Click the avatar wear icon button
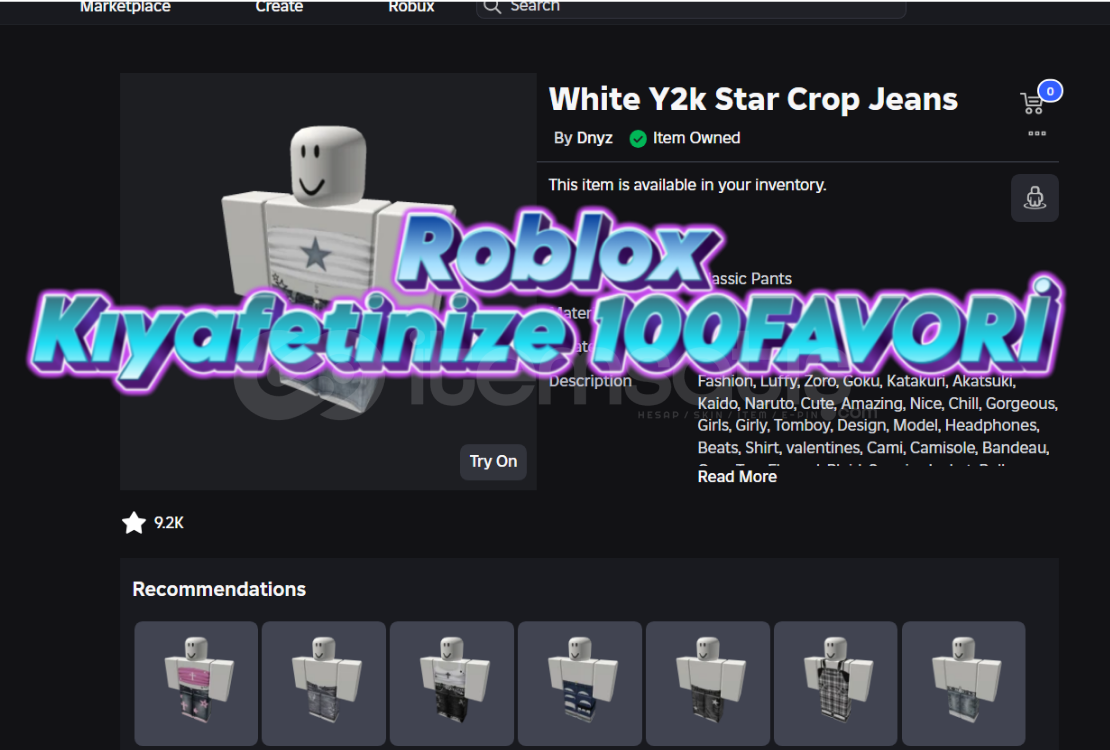Screen dimensions: 1110x750 [x=1034, y=198]
